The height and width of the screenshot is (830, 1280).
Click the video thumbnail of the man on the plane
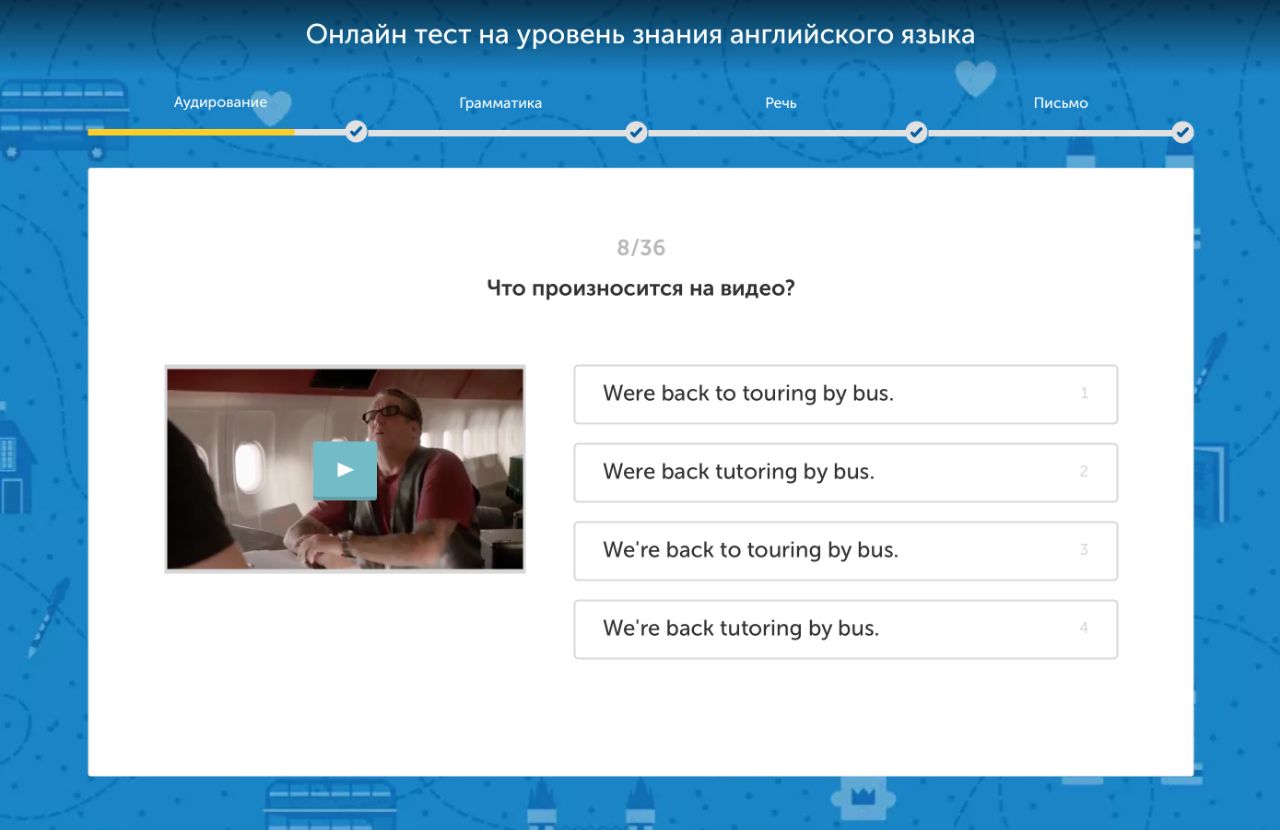pos(345,469)
